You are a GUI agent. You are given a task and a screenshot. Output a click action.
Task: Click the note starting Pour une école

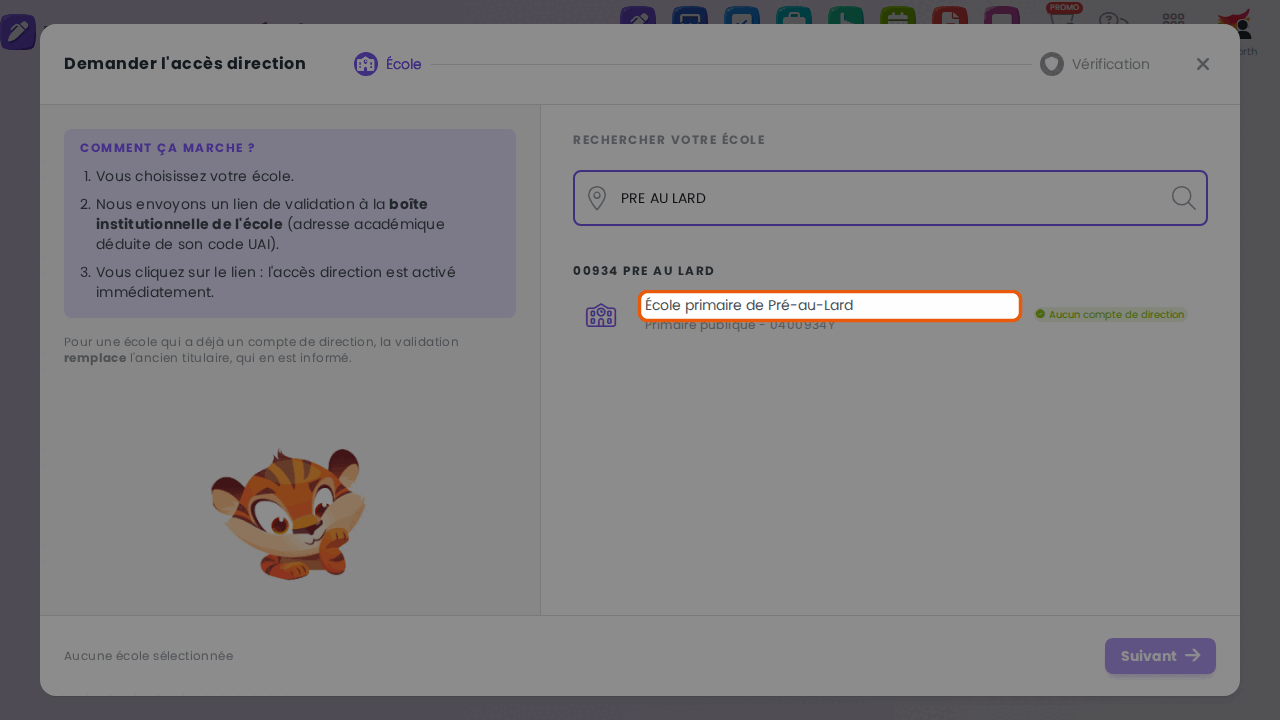pos(262,350)
